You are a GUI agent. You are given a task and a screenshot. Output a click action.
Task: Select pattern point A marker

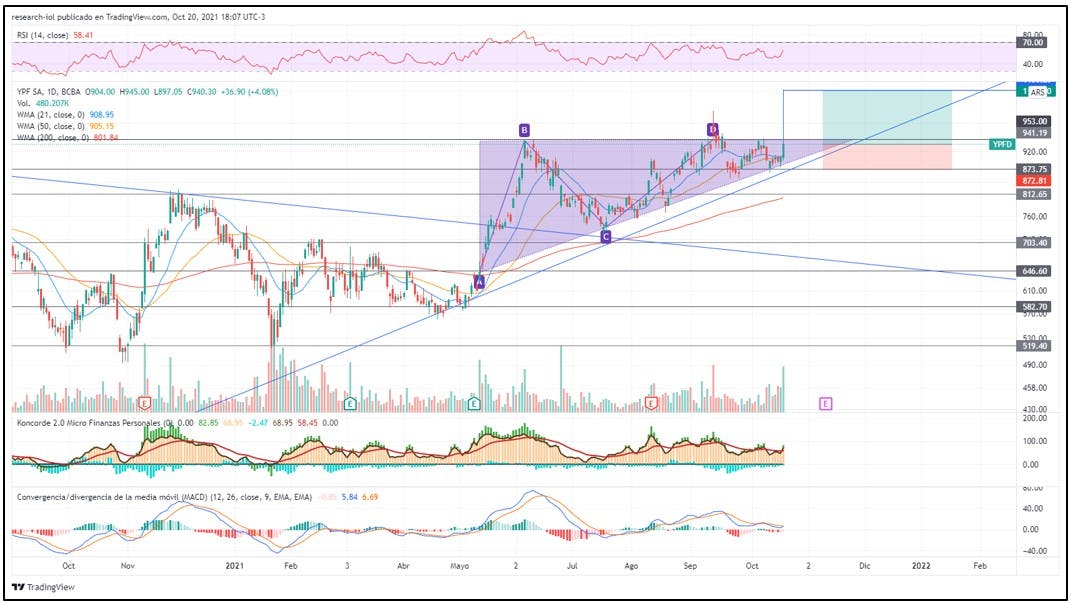(479, 281)
